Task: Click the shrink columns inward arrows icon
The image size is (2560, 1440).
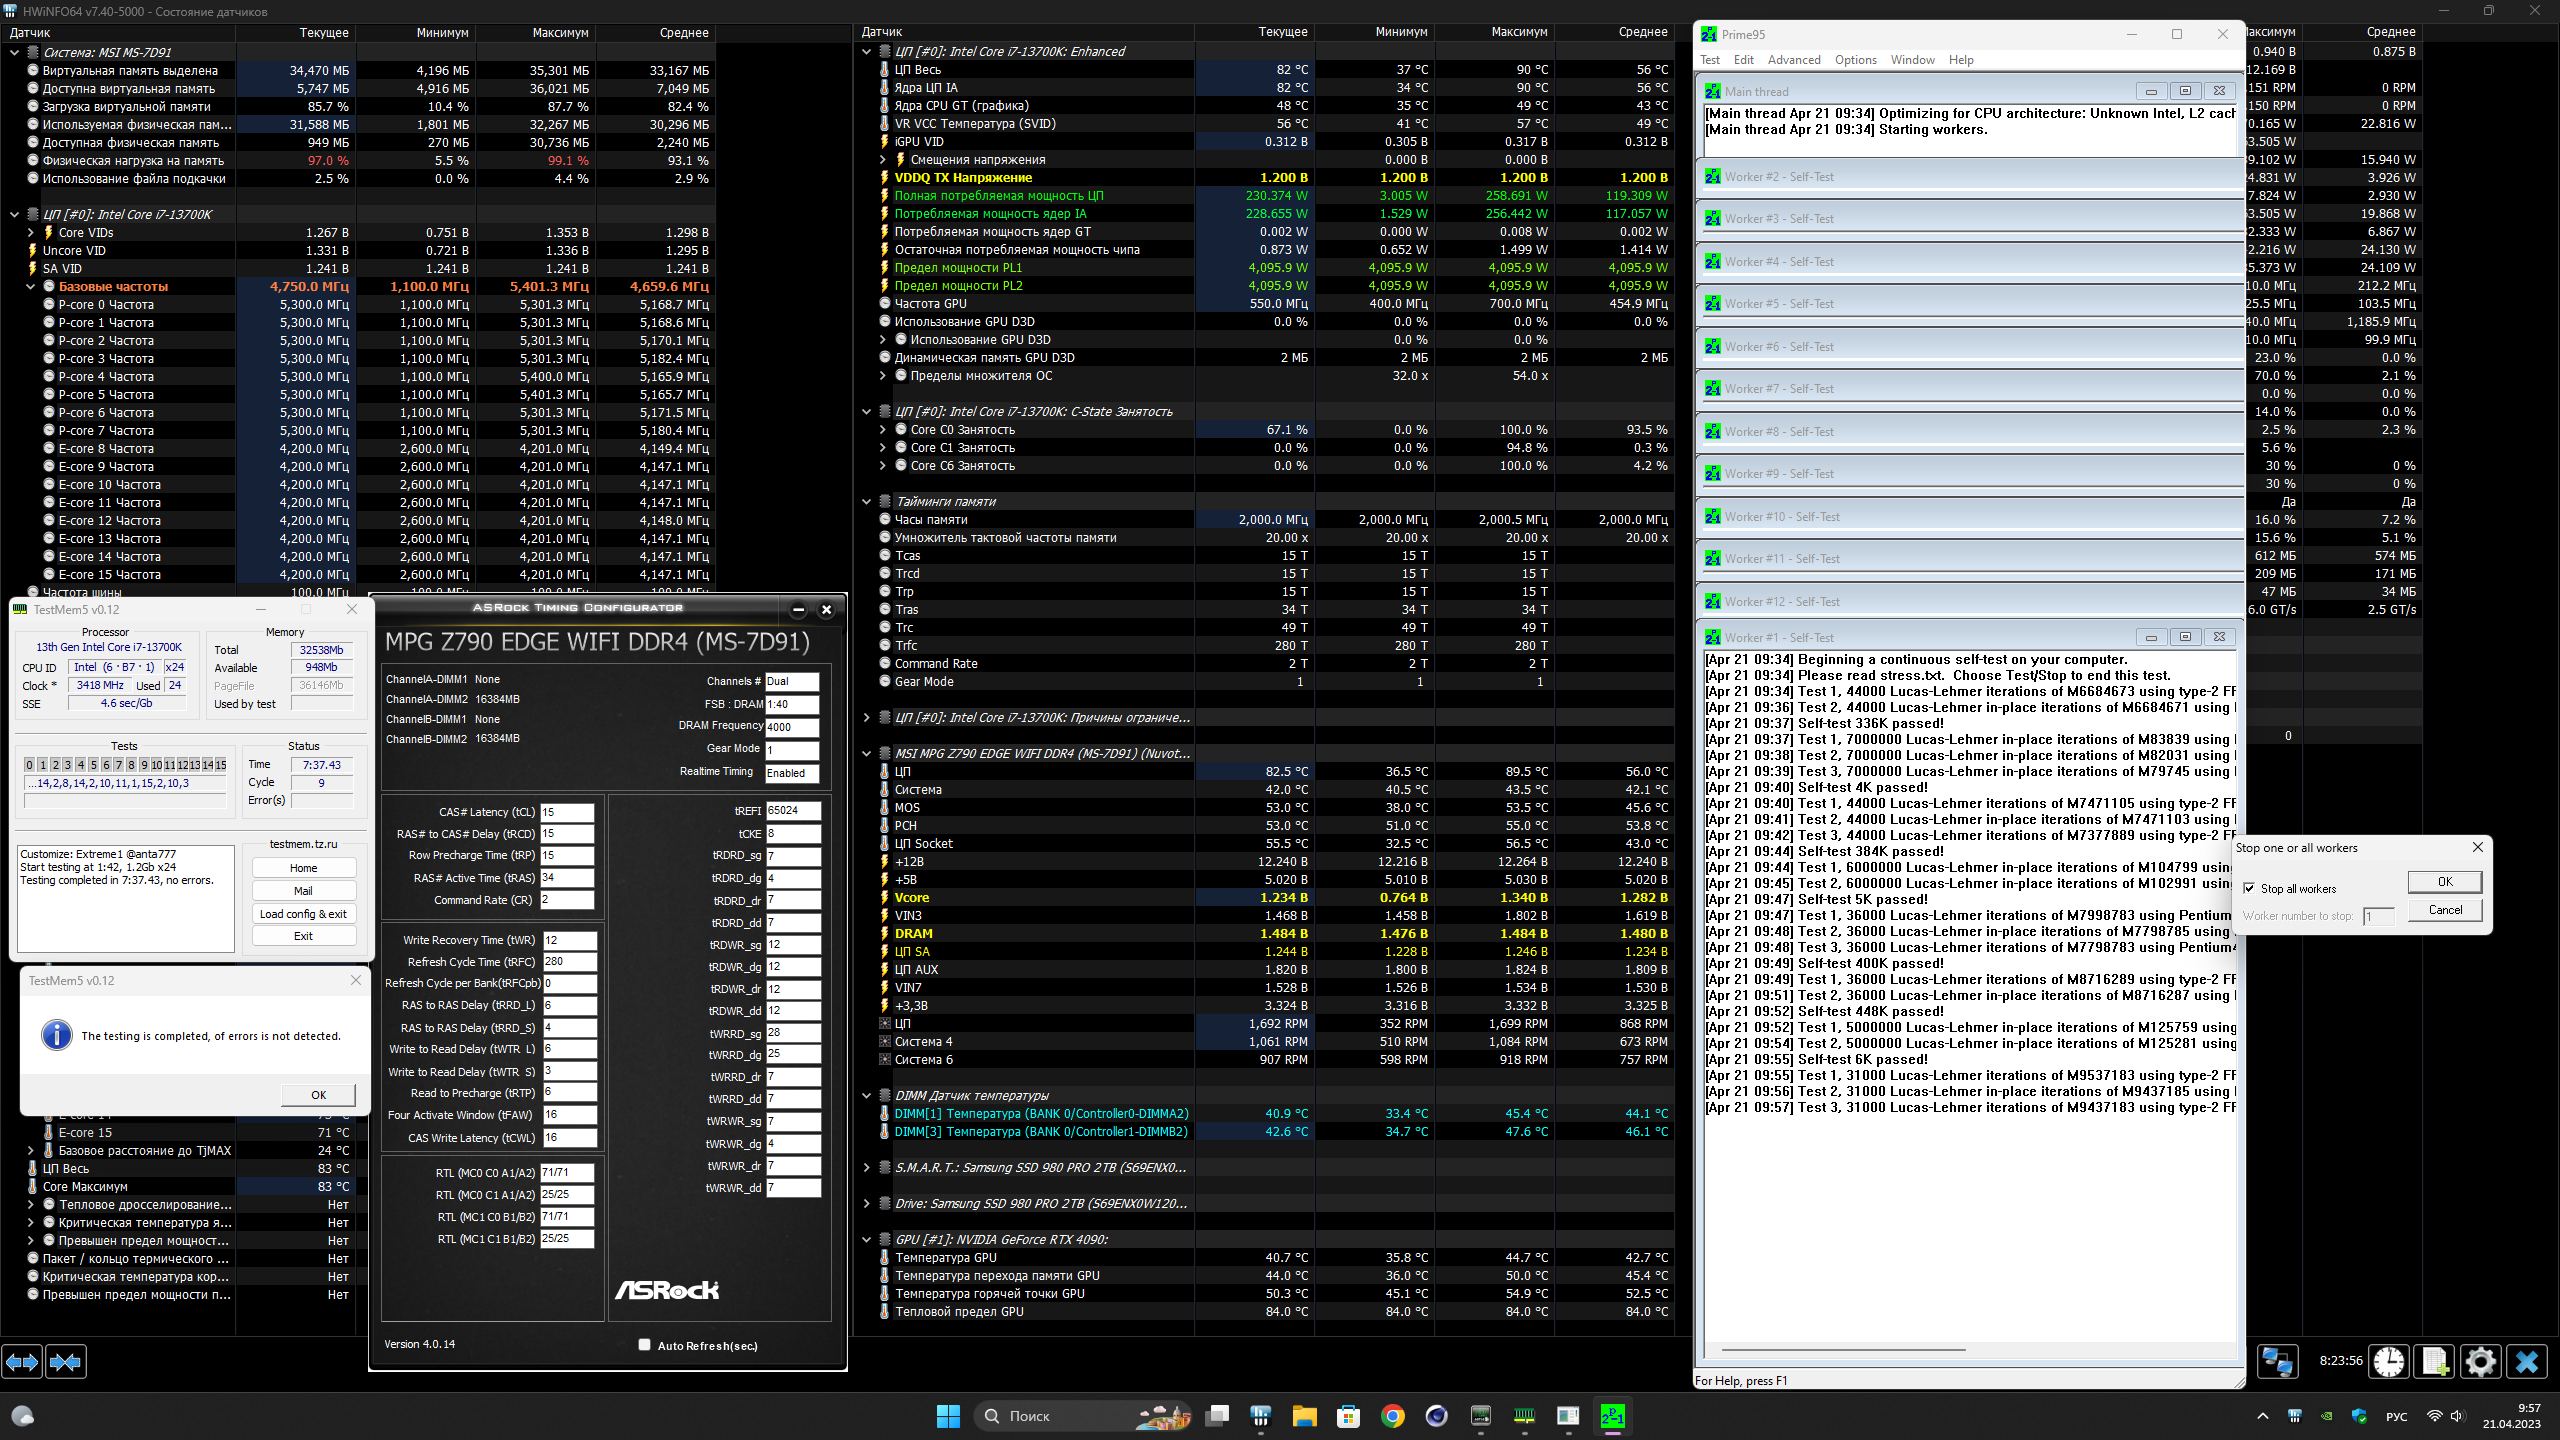Action: (66, 1362)
